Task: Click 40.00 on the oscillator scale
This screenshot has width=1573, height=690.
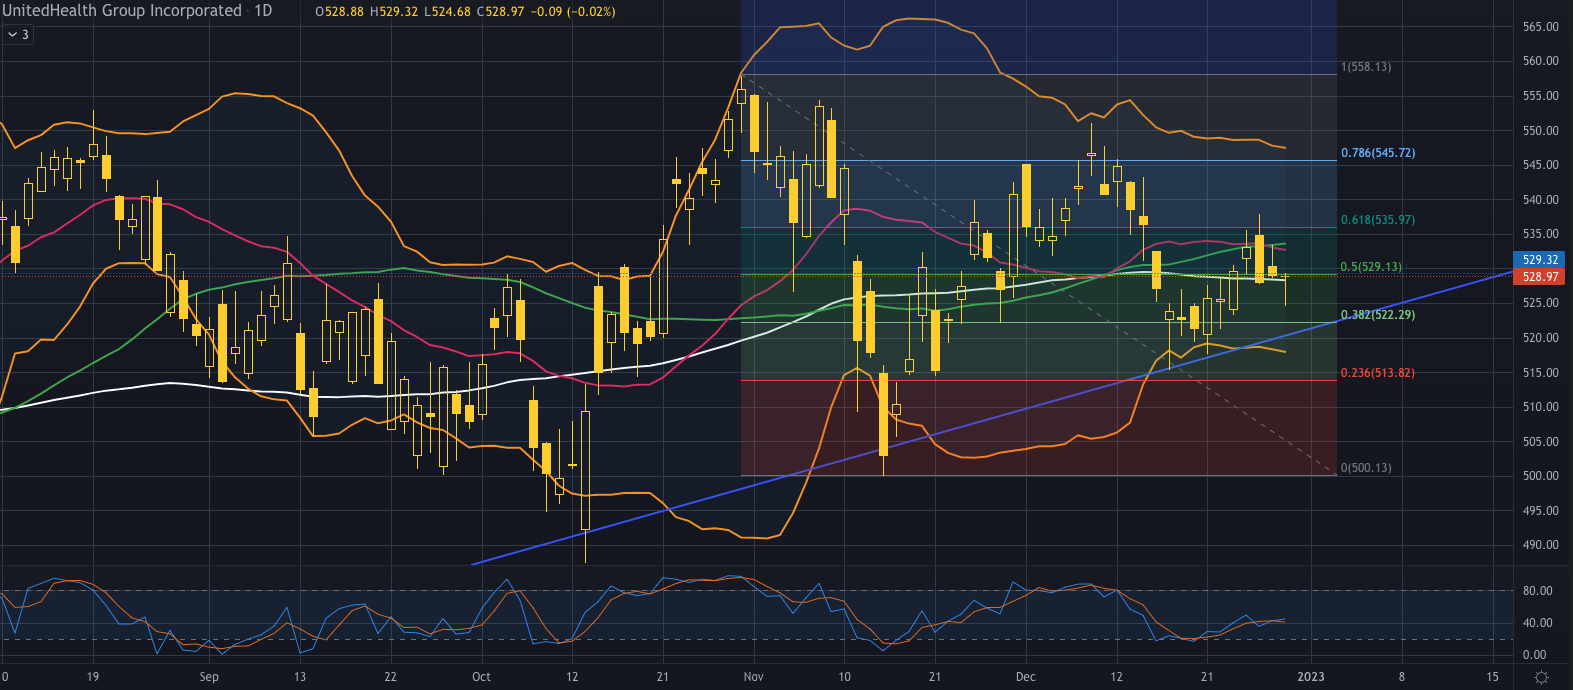Action: coord(1538,623)
